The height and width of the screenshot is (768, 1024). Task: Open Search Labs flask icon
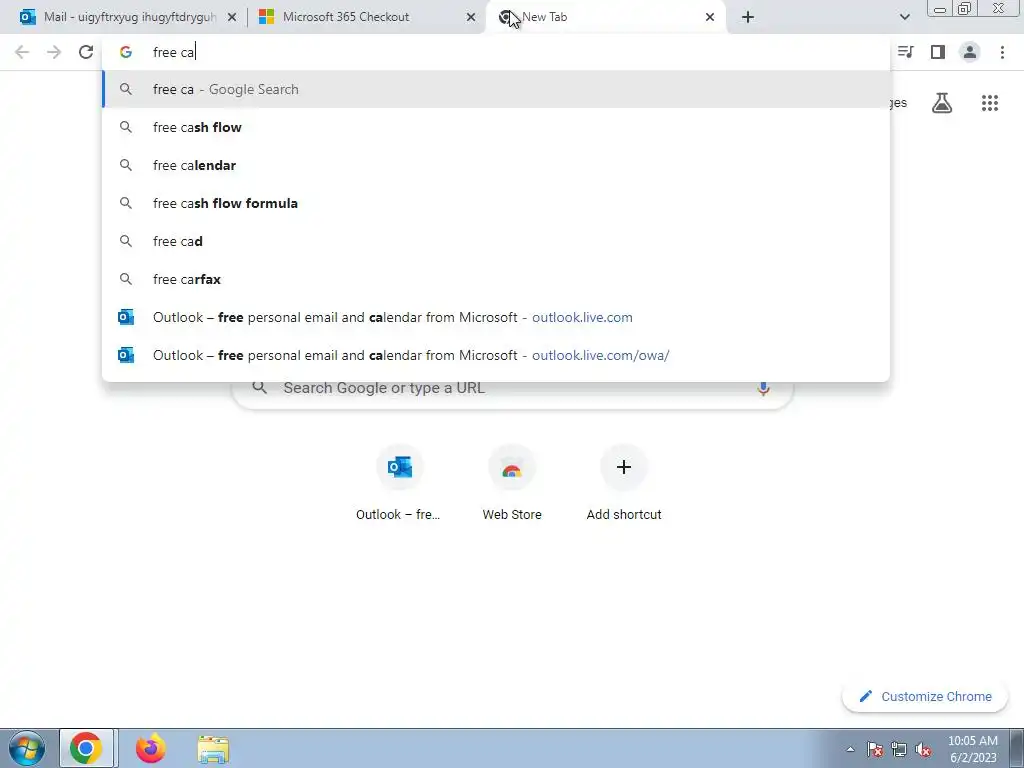coord(942,103)
